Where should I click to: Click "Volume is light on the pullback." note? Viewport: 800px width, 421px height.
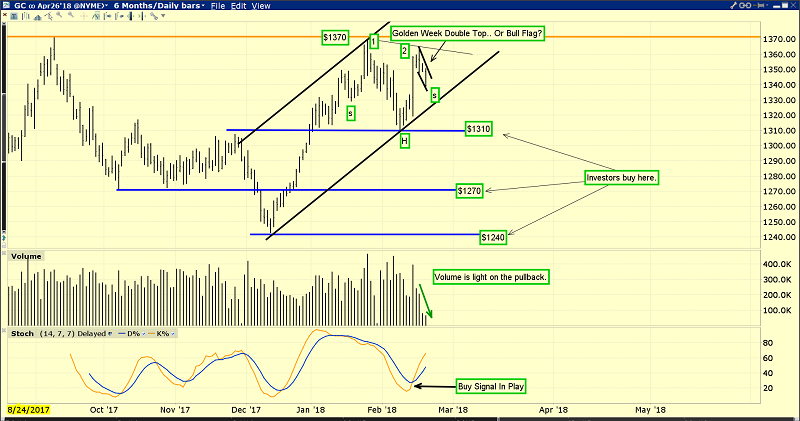pos(491,277)
